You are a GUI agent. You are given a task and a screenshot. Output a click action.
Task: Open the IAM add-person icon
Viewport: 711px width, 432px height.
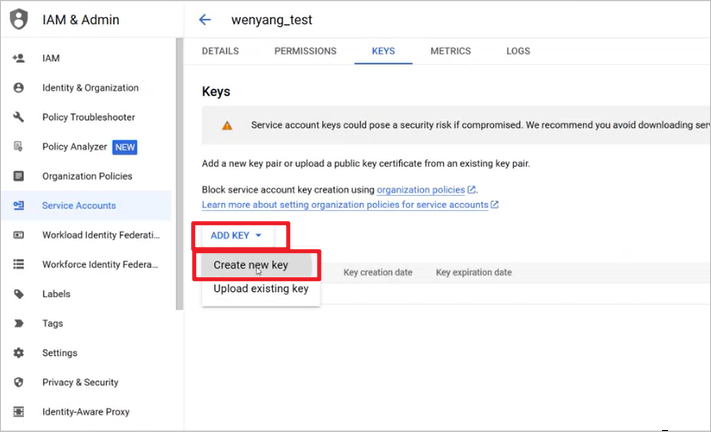point(19,58)
